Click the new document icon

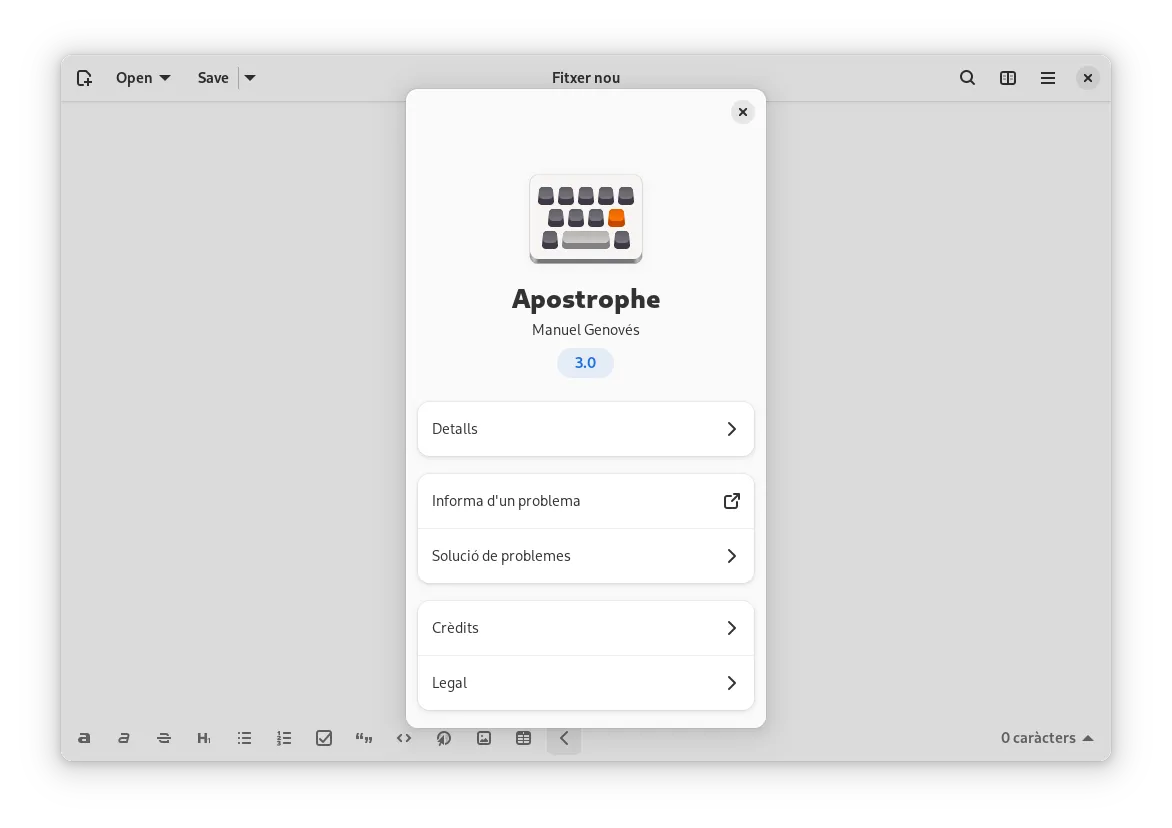[84, 78]
